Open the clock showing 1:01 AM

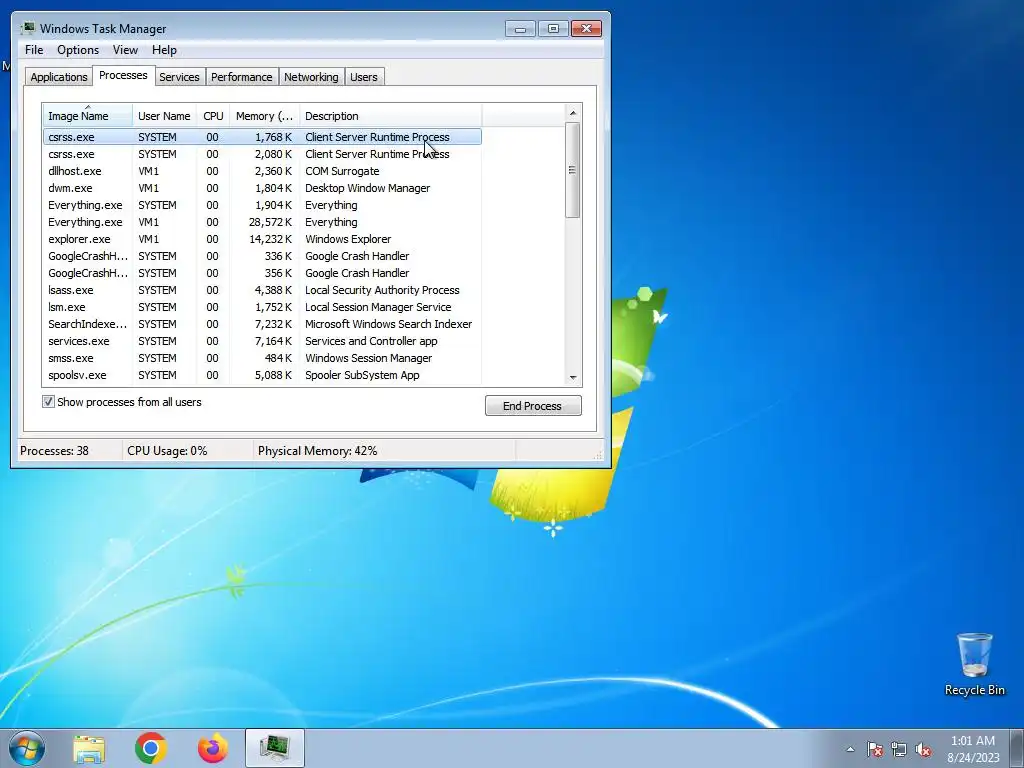973,749
